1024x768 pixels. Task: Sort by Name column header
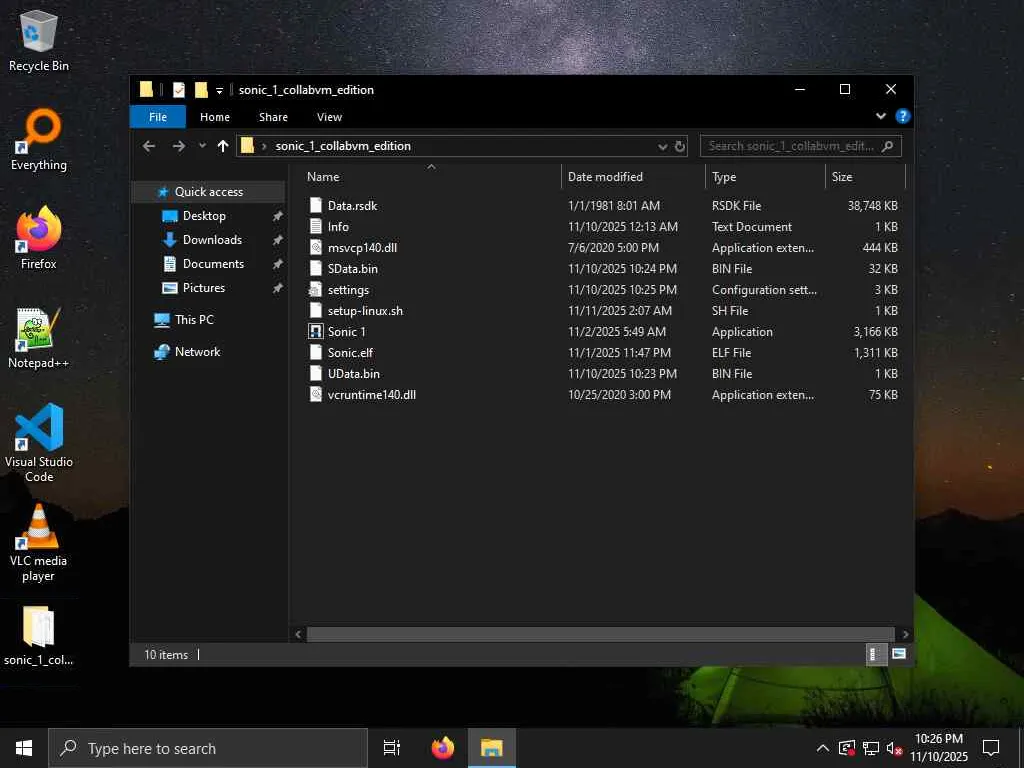pos(431,176)
